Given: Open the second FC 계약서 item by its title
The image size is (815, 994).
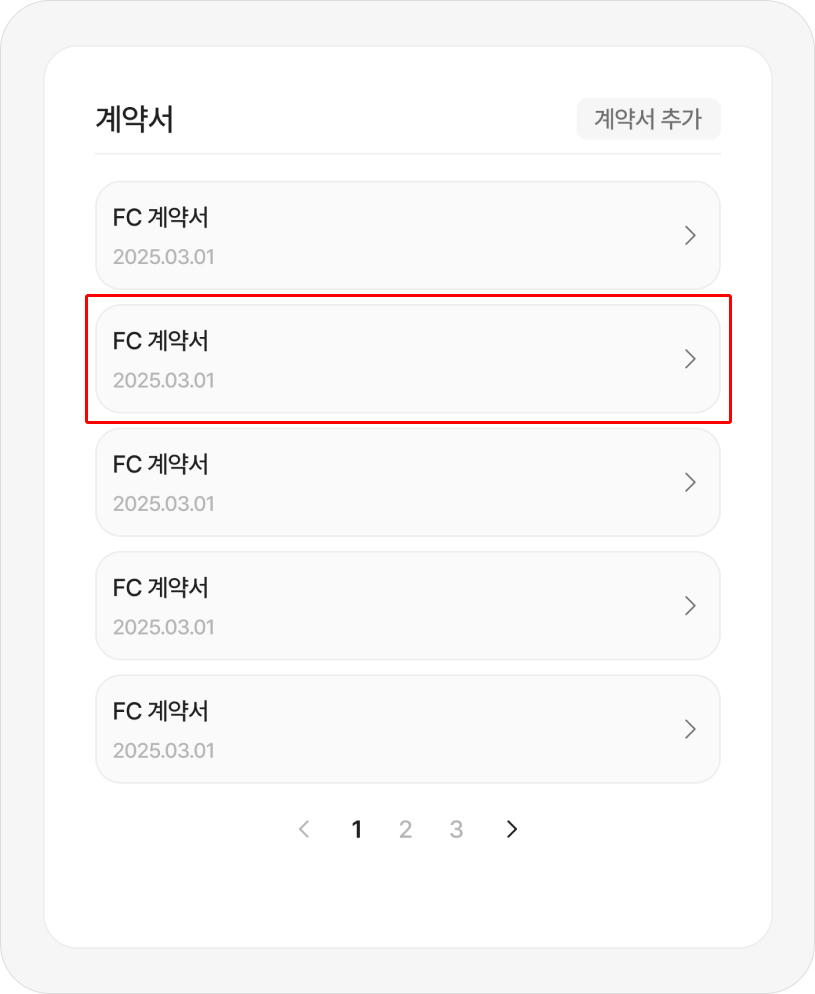Looking at the screenshot, I should (161, 341).
